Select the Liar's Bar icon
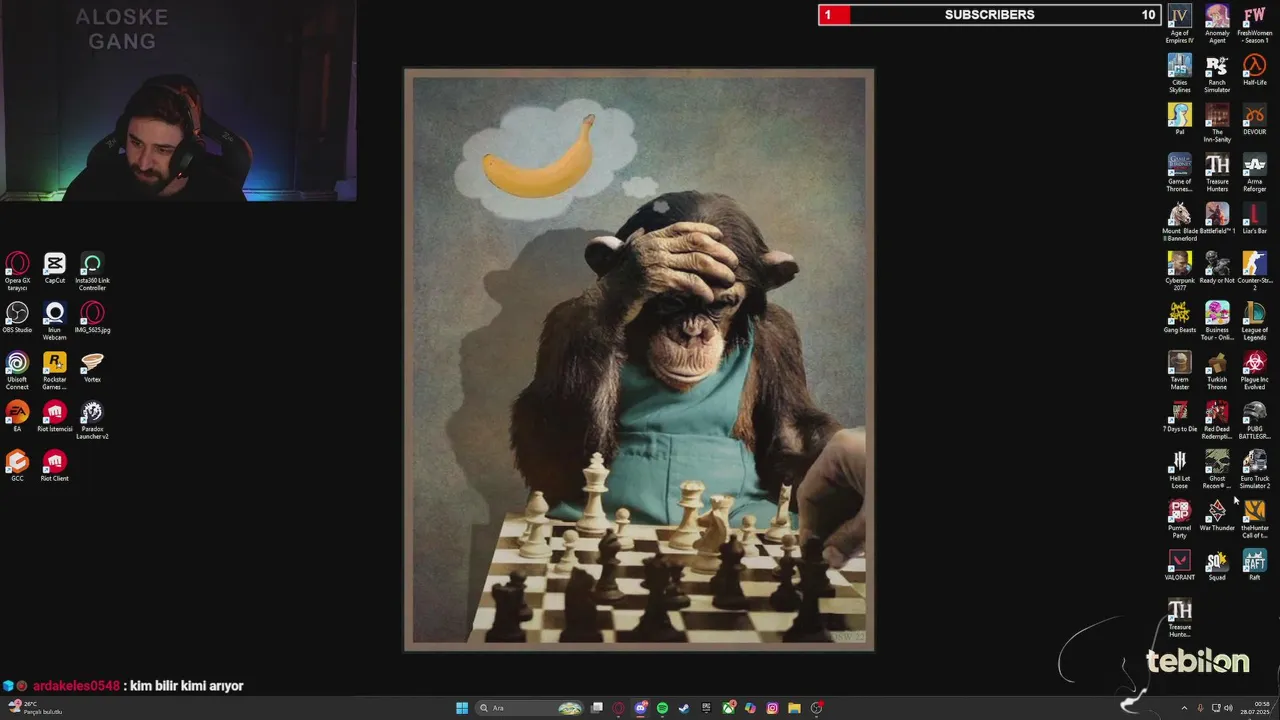Image resolution: width=1280 pixels, height=720 pixels. pos(1255,219)
